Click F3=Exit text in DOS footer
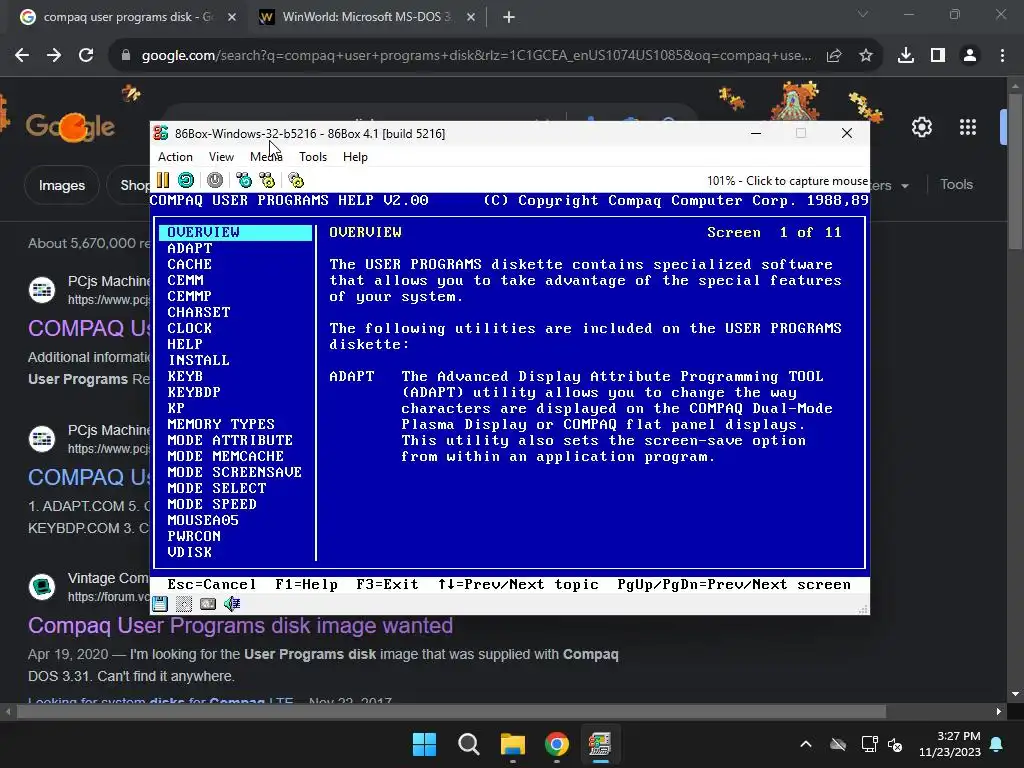This screenshot has height=768, width=1024. (387, 584)
